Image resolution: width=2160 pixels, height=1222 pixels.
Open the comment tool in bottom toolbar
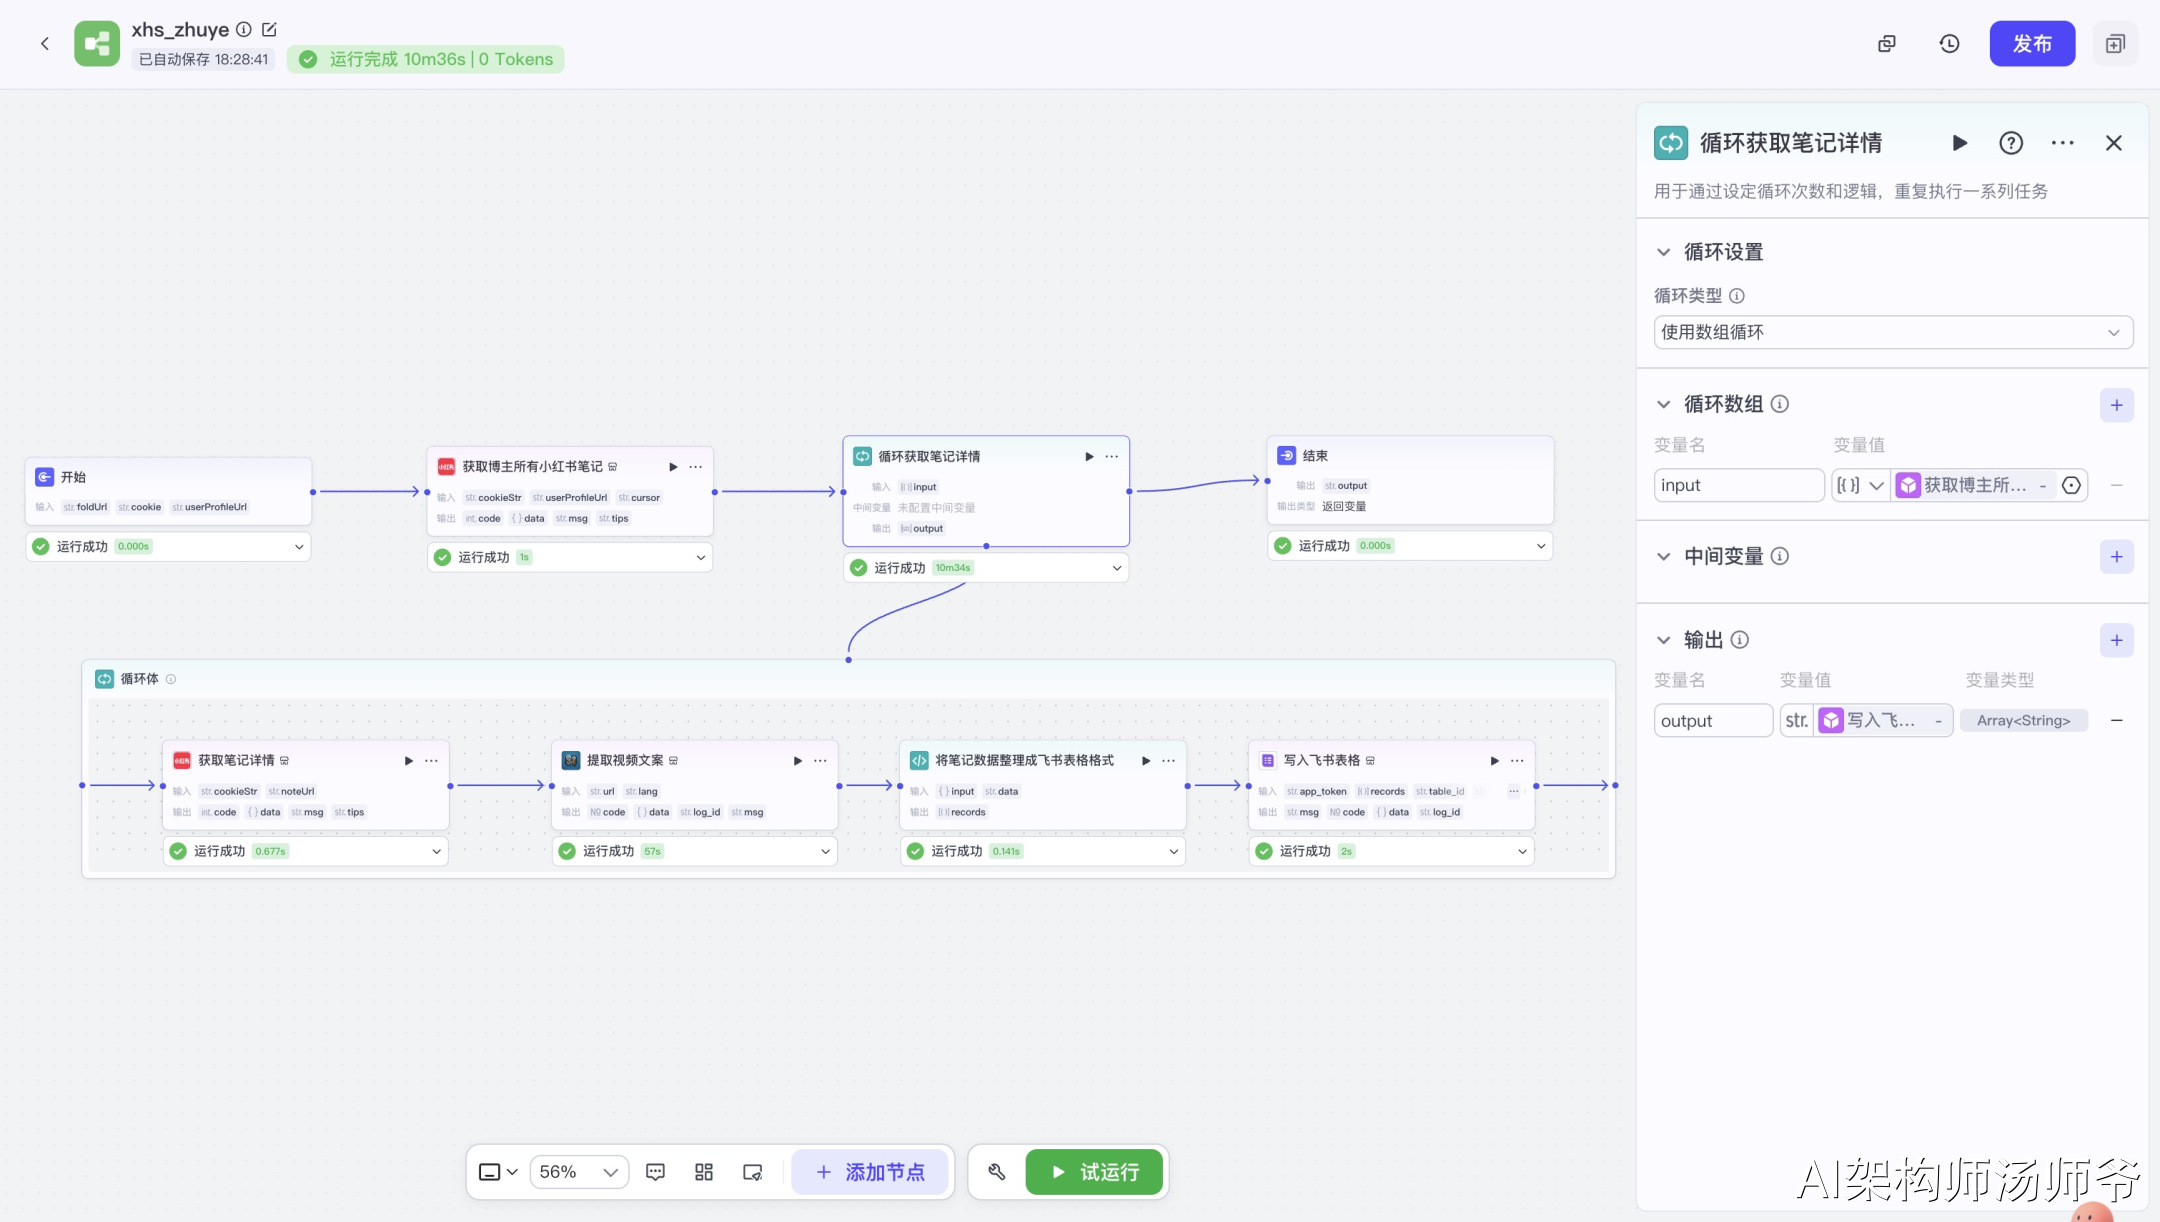pos(656,1171)
